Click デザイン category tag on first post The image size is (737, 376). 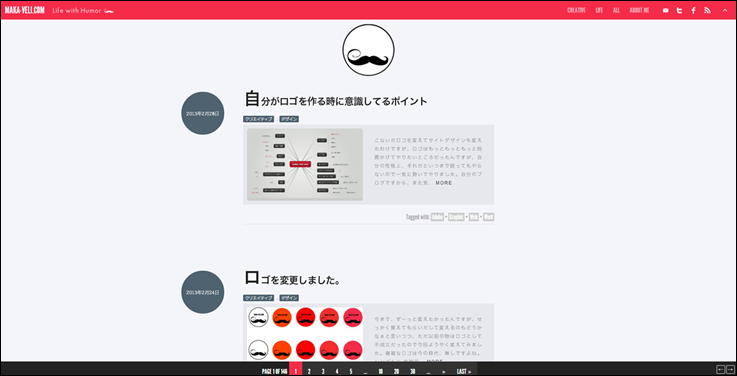point(289,119)
